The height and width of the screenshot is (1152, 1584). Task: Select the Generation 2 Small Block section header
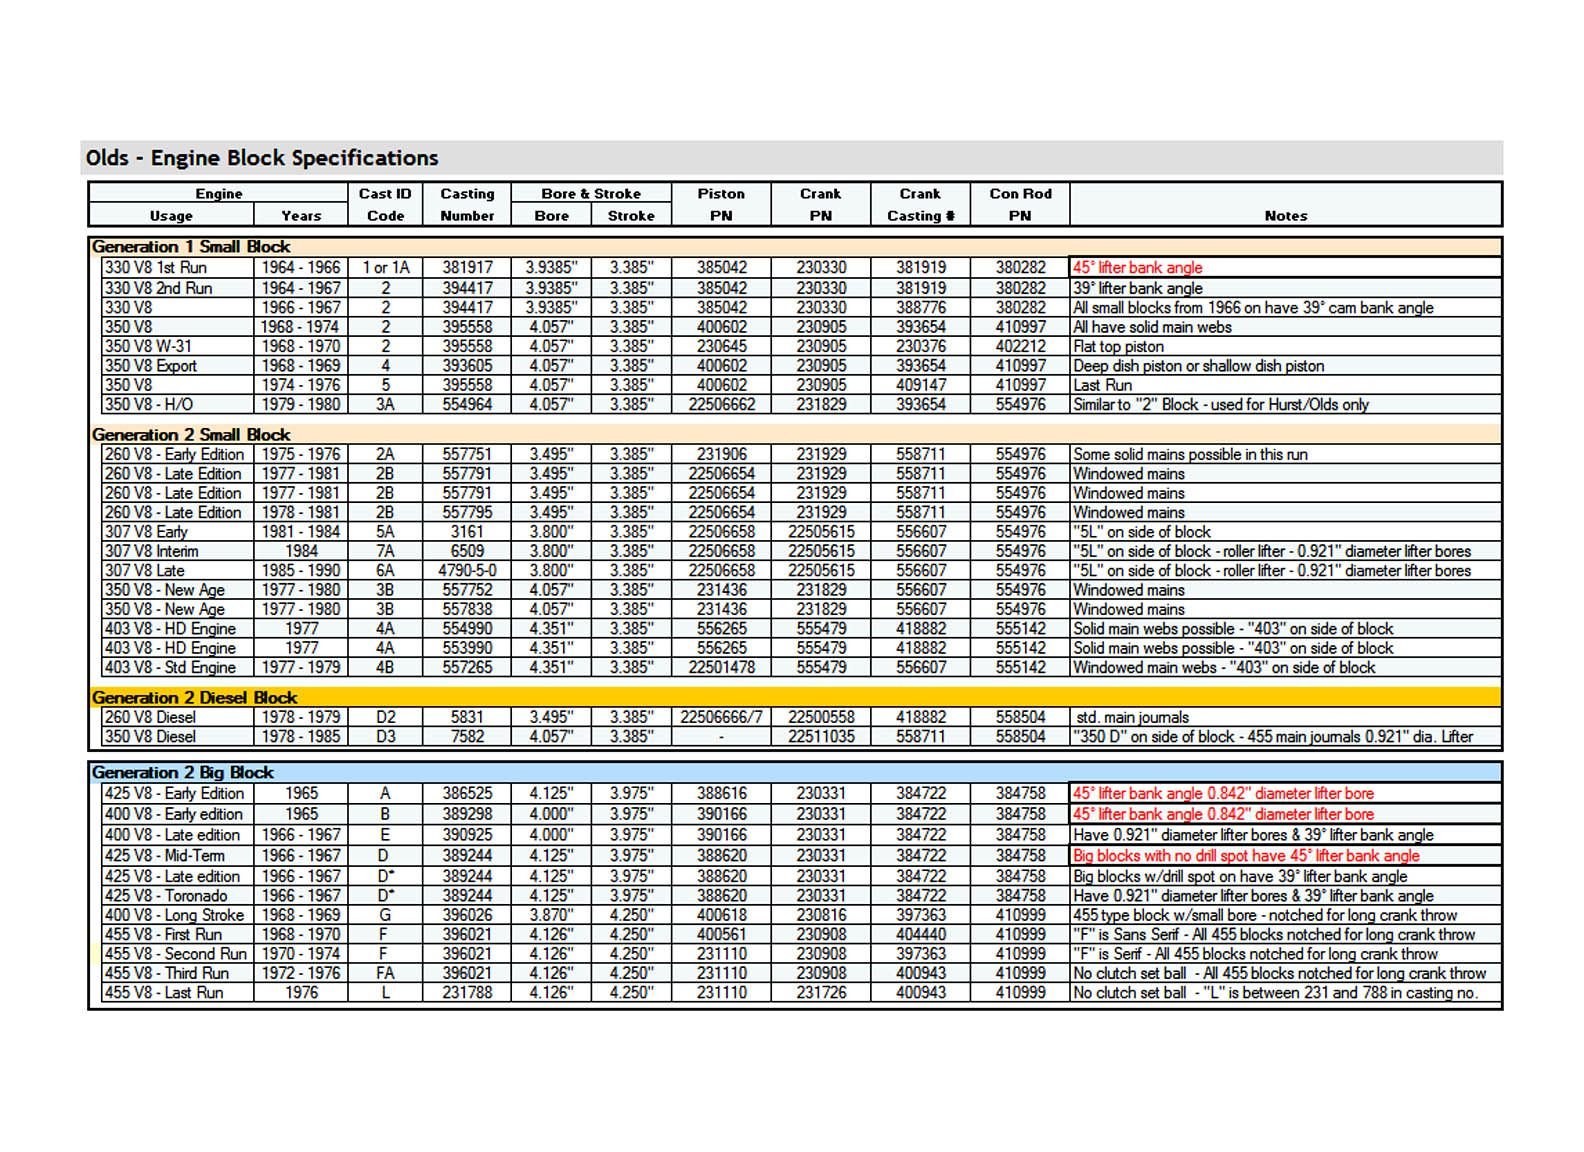click(191, 434)
